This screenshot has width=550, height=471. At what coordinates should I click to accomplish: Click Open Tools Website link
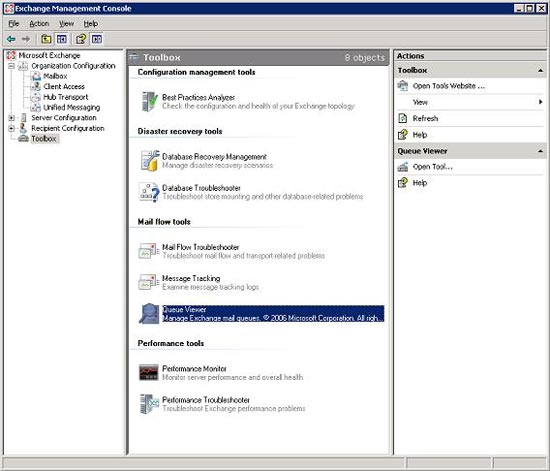[x=449, y=86]
